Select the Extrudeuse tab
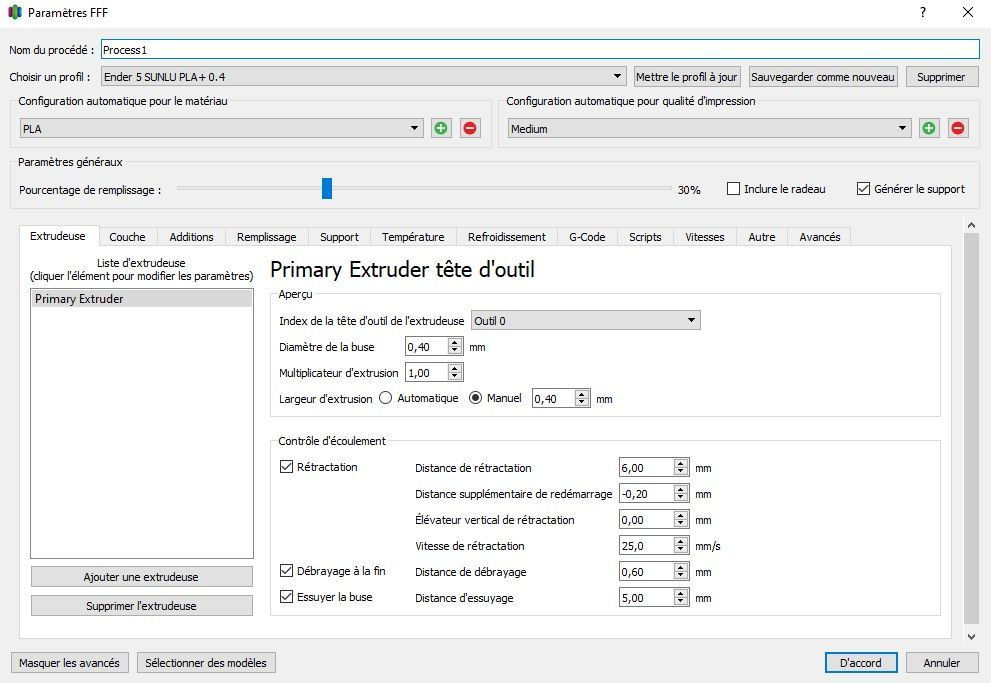Viewport: 991px width, 683px height. click(58, 236)
